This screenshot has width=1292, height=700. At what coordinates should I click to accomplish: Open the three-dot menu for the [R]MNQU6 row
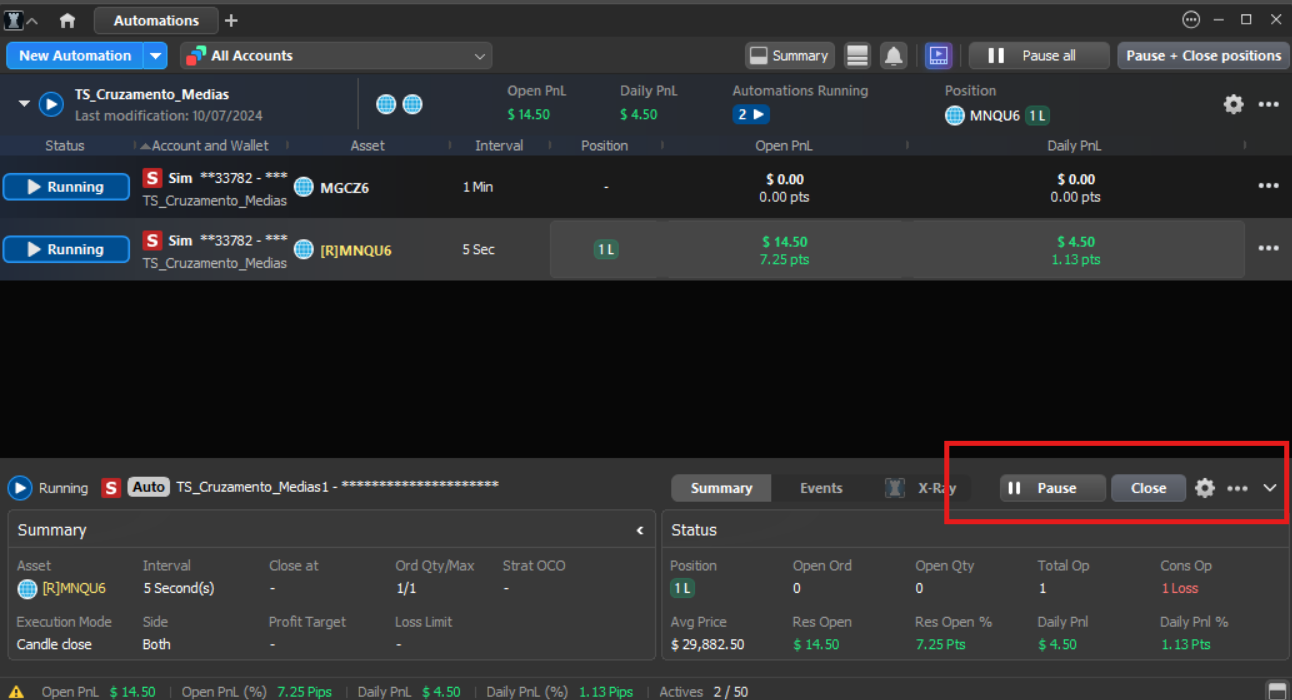[1269, 248]
